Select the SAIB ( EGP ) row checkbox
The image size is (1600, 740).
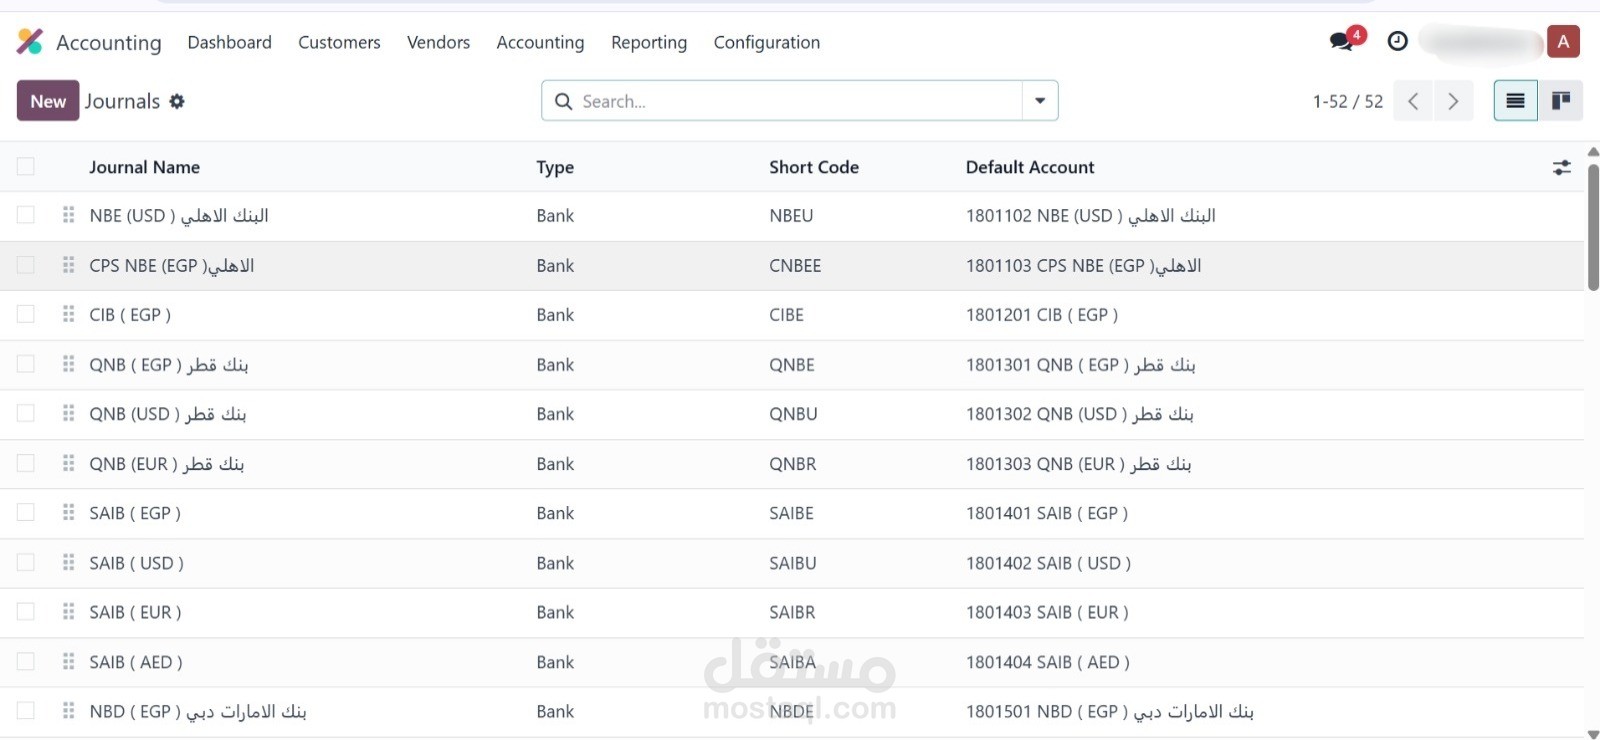(x=26, y=513)
